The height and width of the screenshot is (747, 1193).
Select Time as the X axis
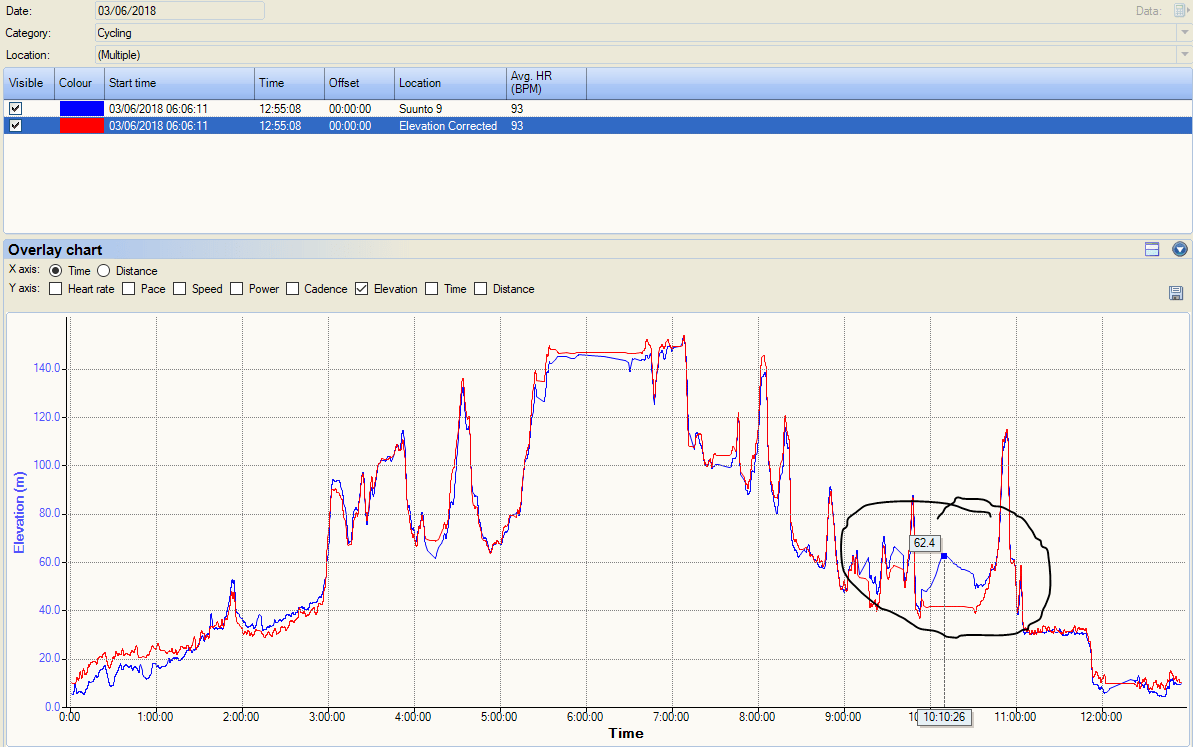[57, 270]
